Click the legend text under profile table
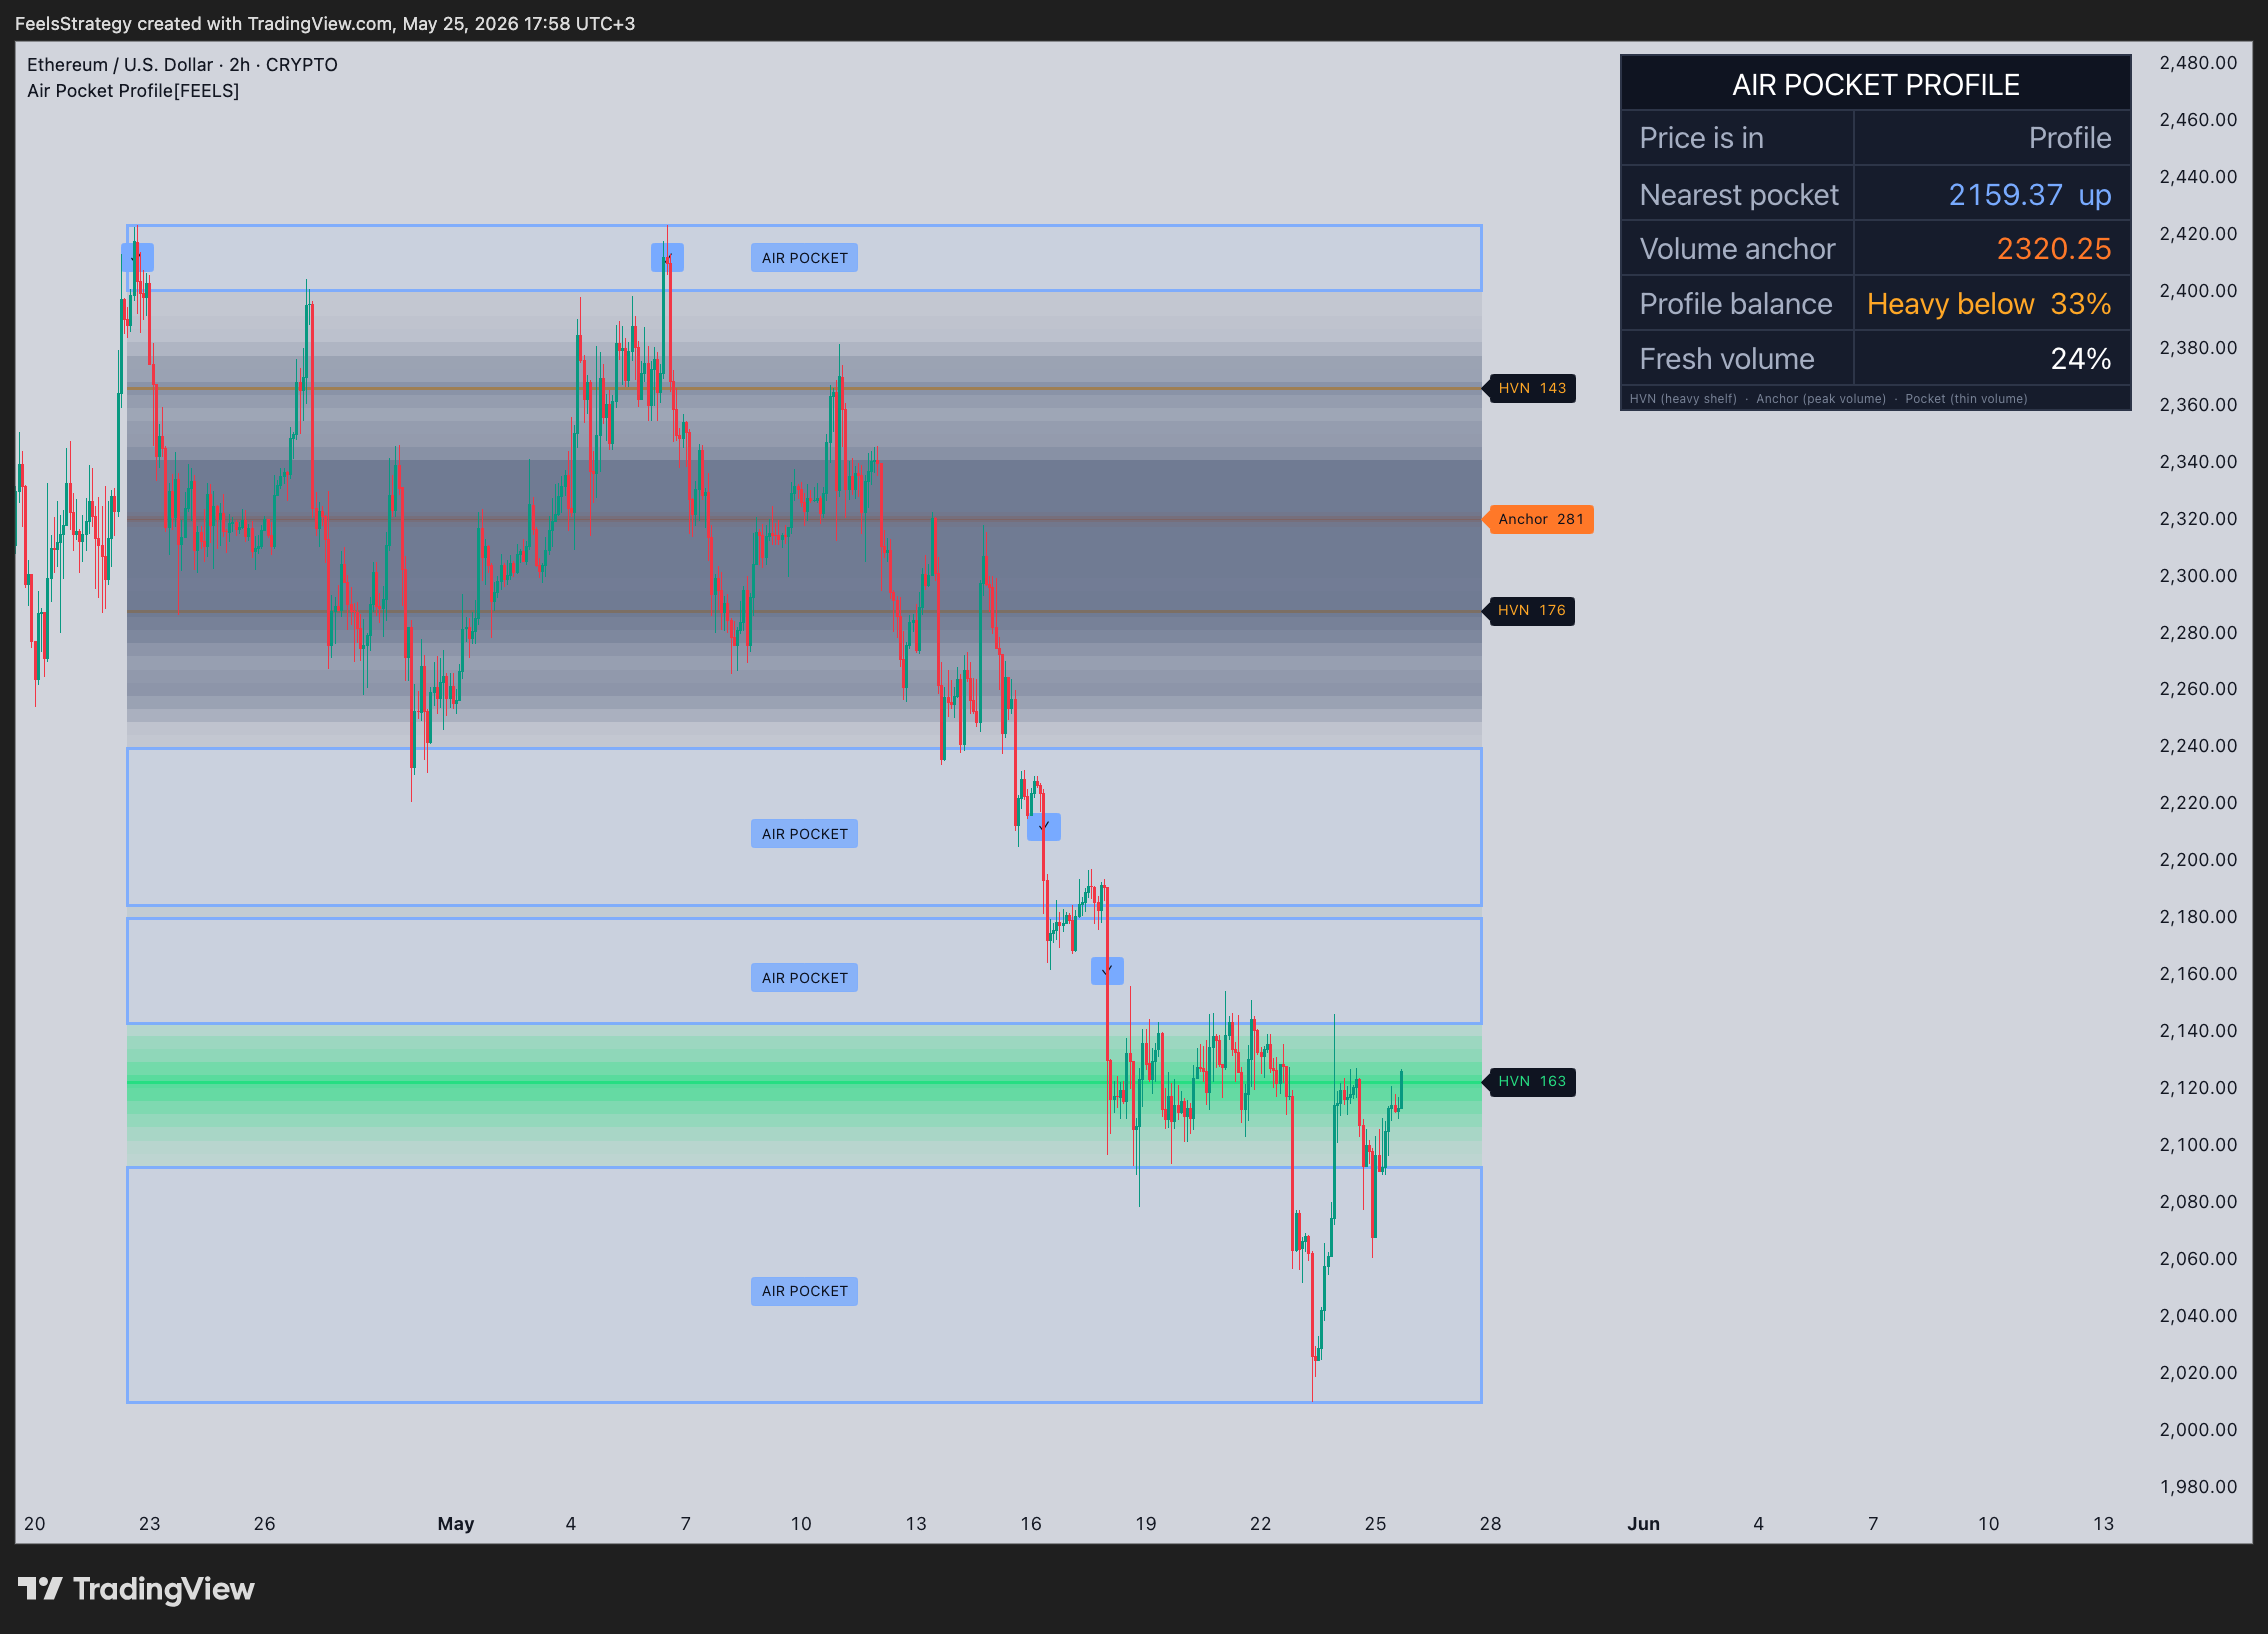2268x1634 pixels. pyautogui.click(x=1828, y=399)
